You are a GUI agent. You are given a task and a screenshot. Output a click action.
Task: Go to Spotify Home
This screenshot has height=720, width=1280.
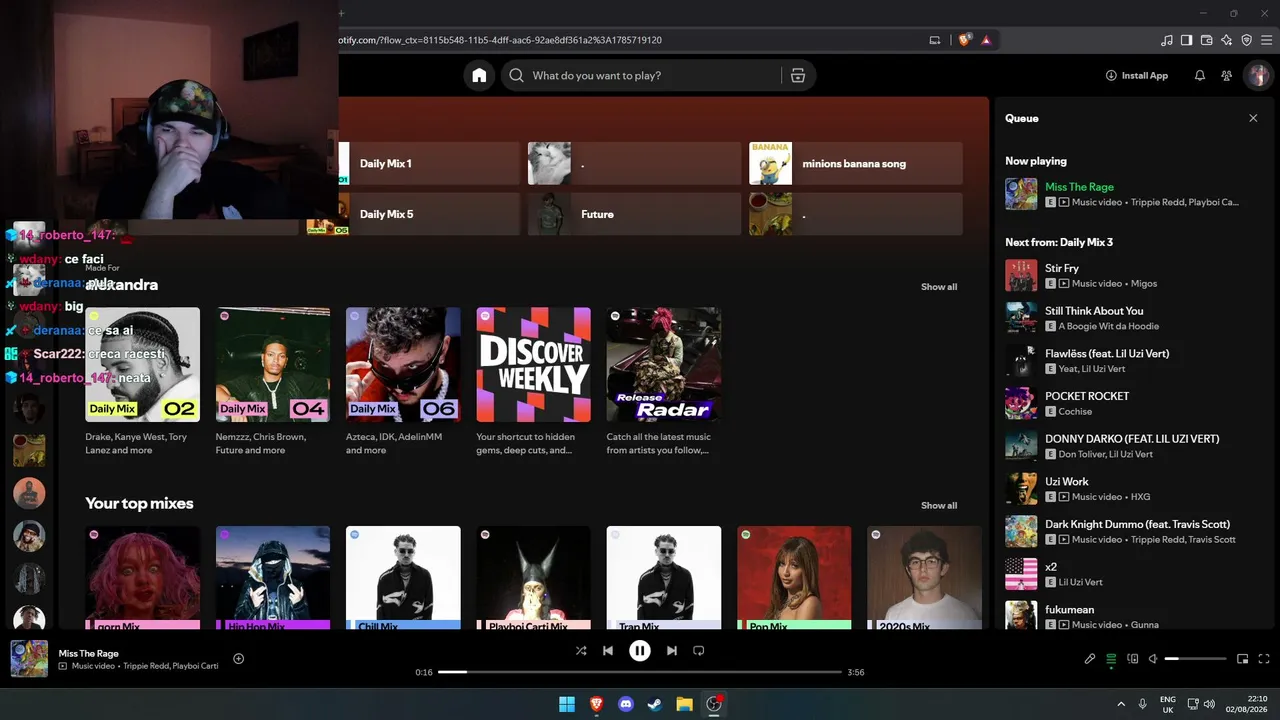coord(479,75)
